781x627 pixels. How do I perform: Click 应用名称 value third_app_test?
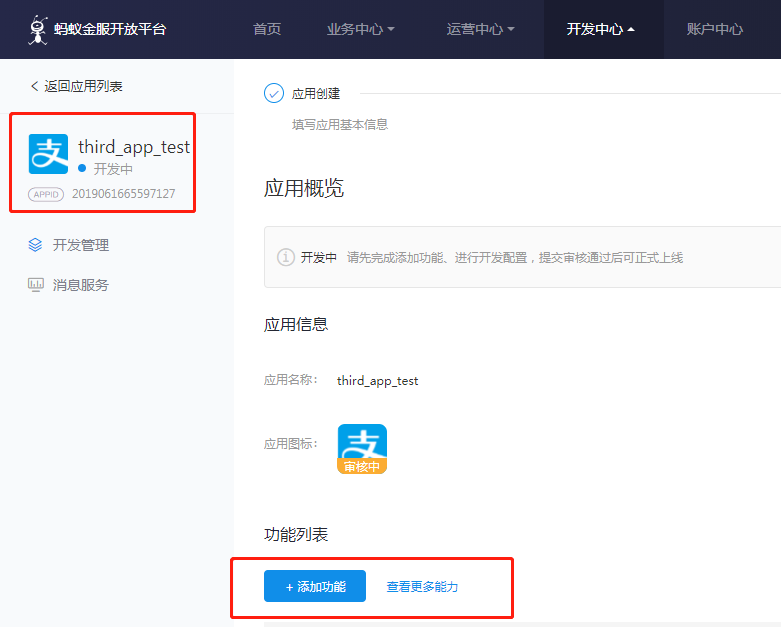point(378,381)
